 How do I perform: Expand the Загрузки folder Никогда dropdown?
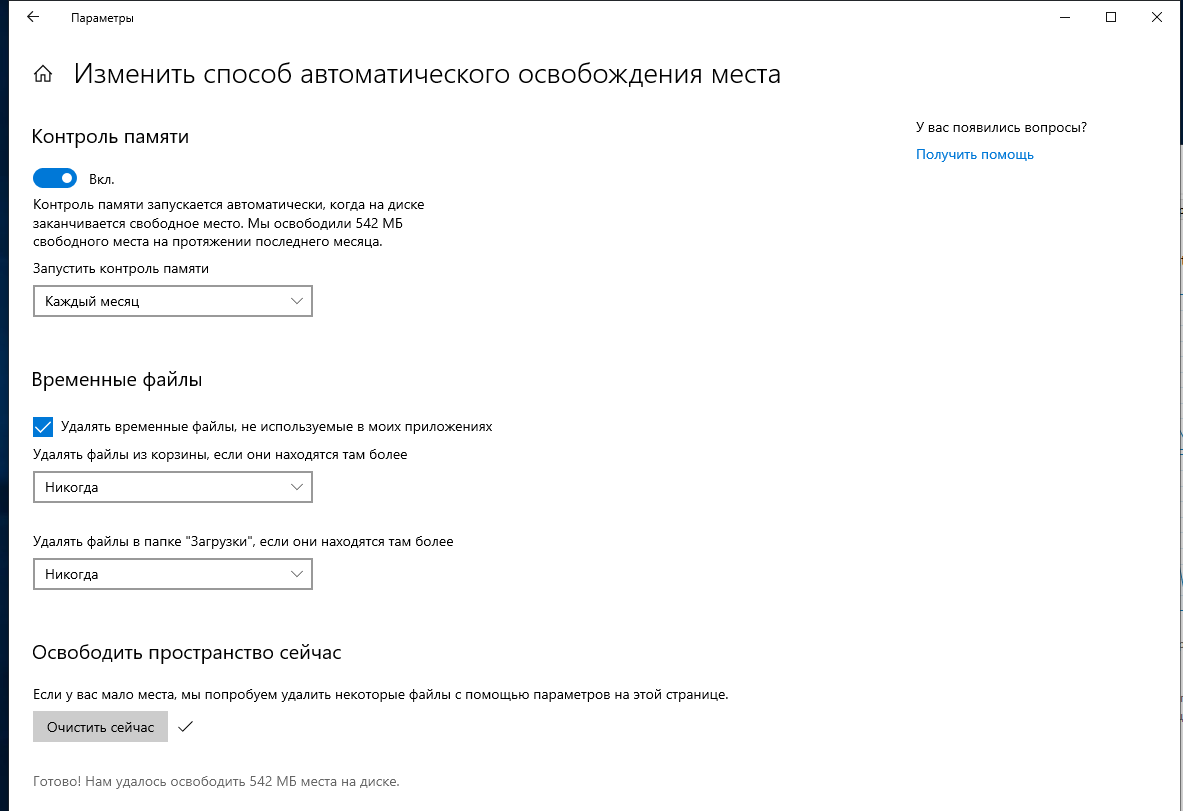(x=172, y=574)
